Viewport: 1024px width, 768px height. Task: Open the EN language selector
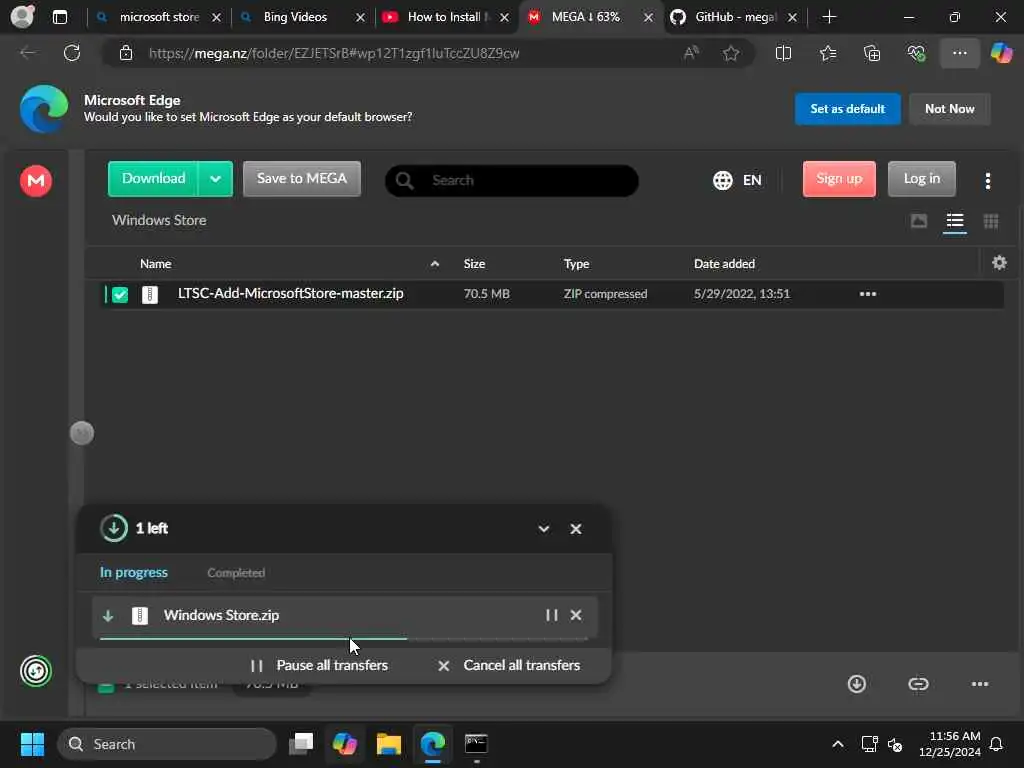pos(737,180)
